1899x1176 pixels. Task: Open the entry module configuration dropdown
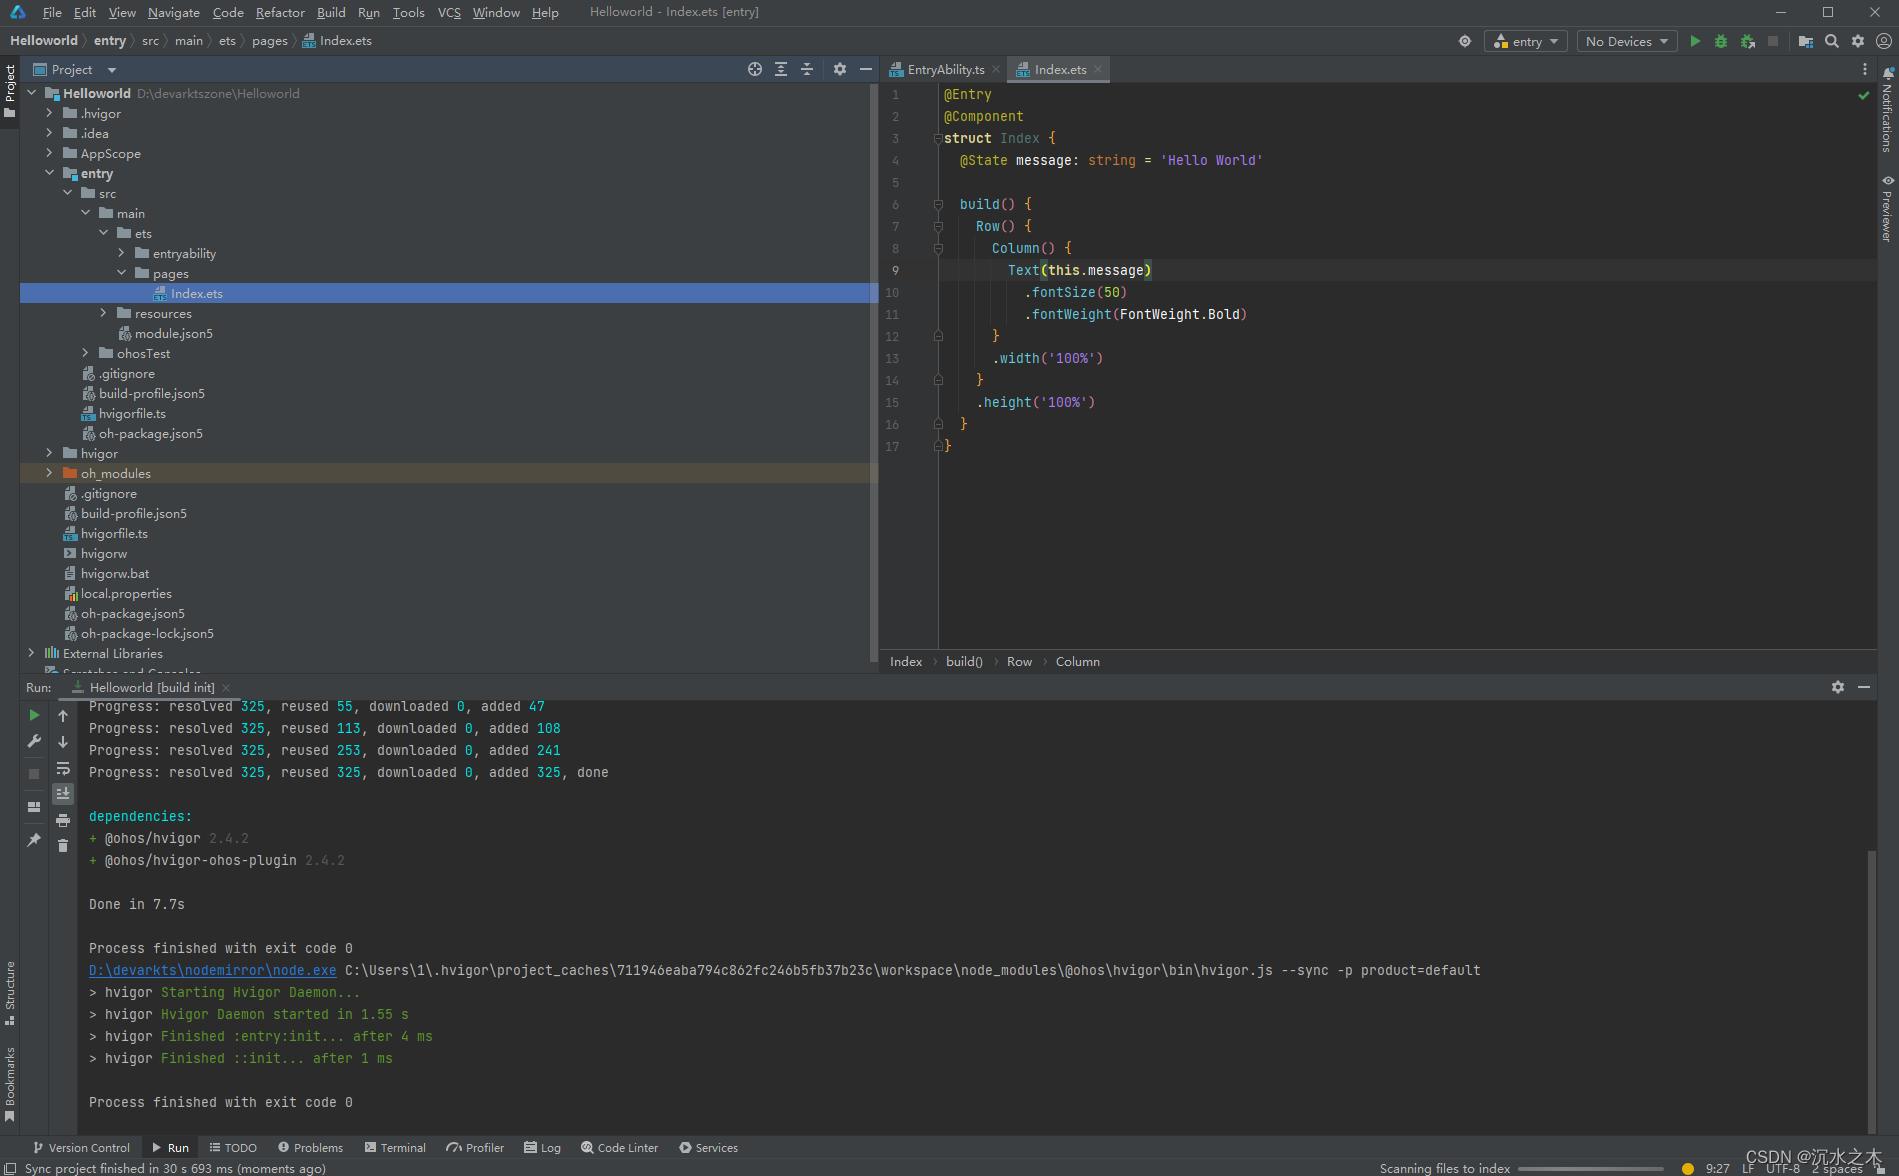[x=1526, y=41]
